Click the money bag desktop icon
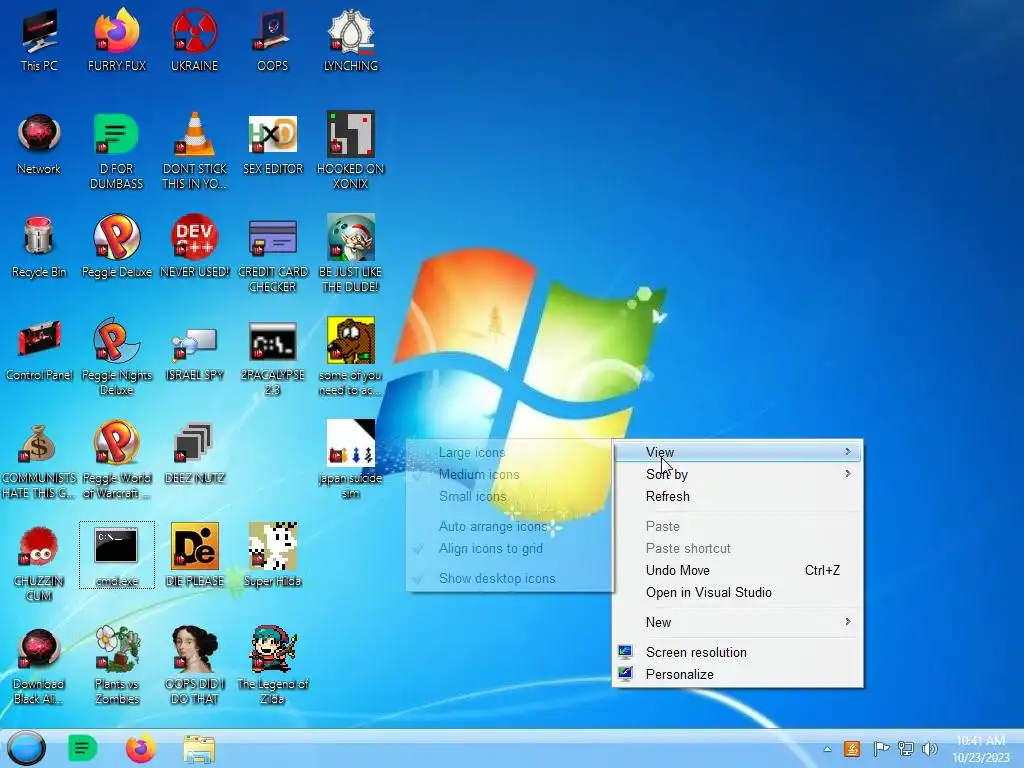The width and height of the screenshot is (1024, 768). [39, 460]
